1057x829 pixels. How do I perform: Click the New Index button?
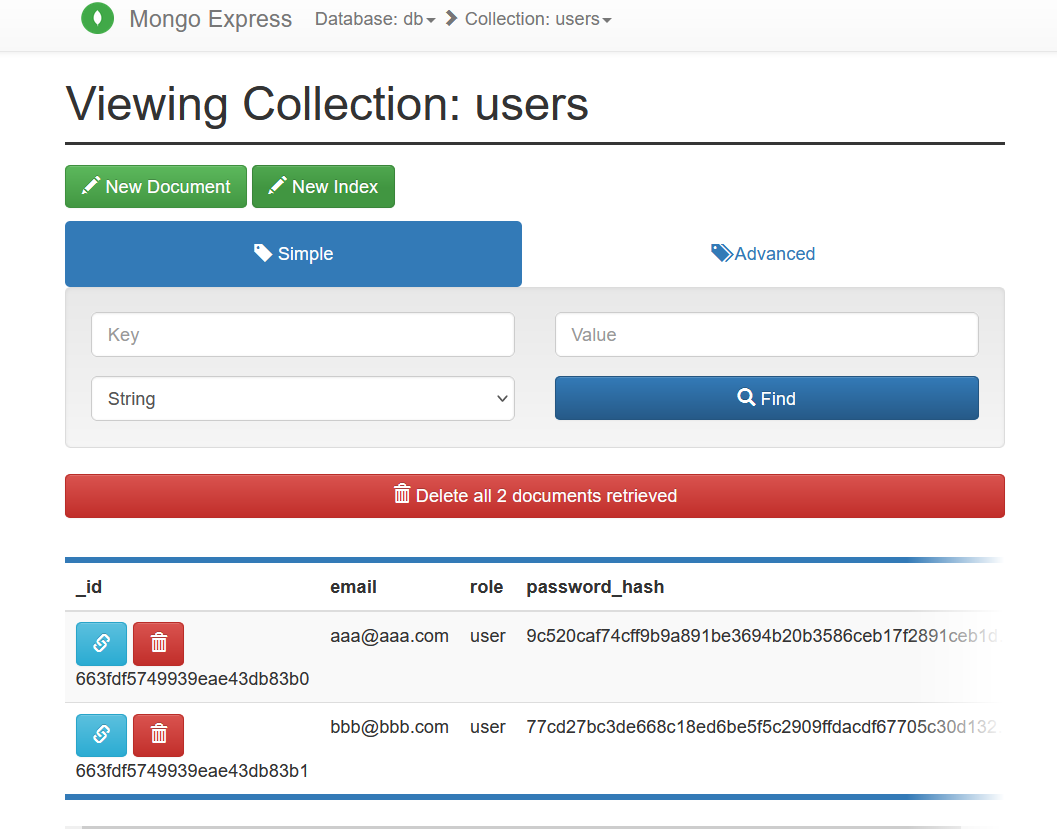tap(323, 186)
